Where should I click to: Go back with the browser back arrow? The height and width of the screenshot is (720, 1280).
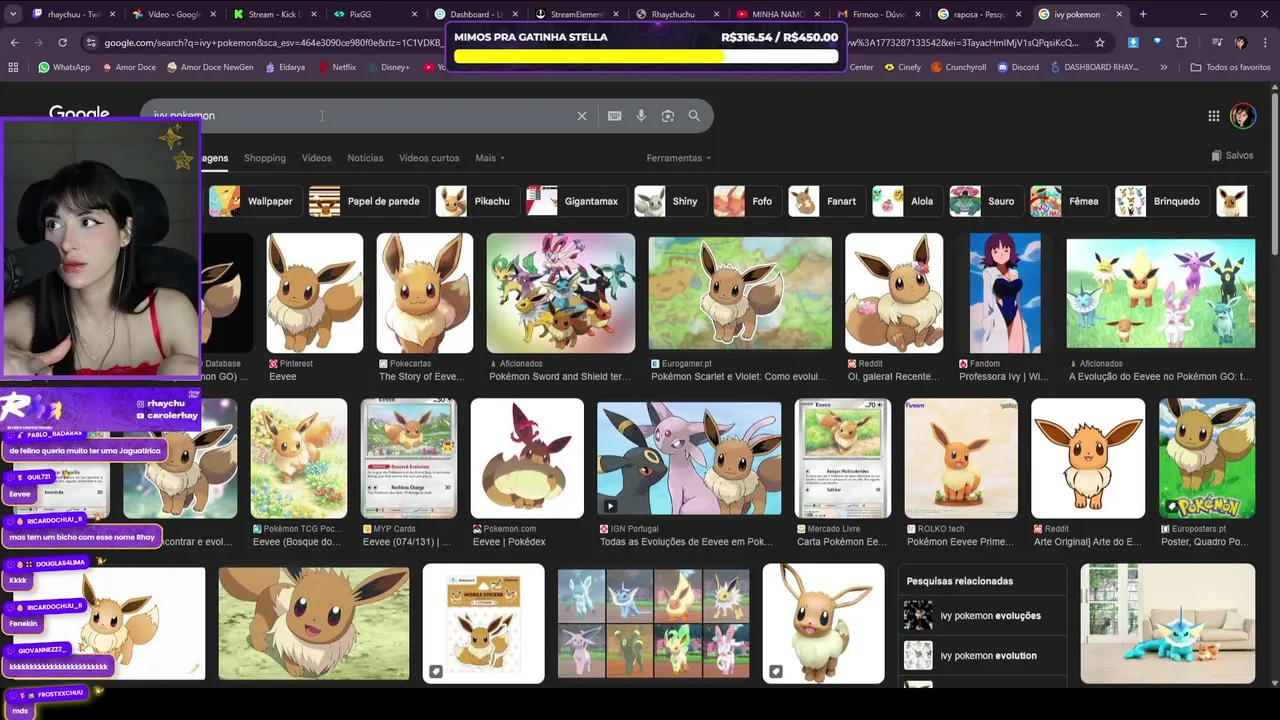pyautogui.click(x=14, y=43)
